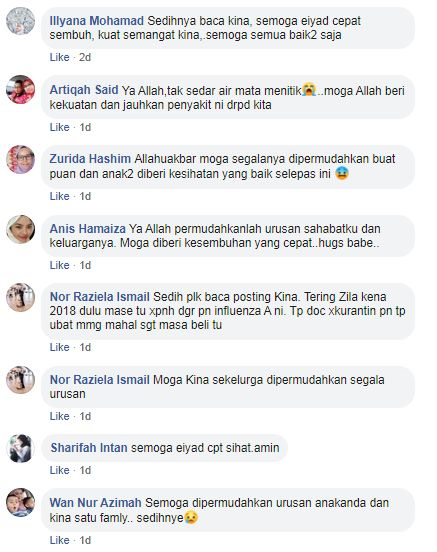The width and height of the screenshot is (437, 552).
Task: Click the 1d timestamp on Zurida Hashim's comment
Action: click(85, 196)
